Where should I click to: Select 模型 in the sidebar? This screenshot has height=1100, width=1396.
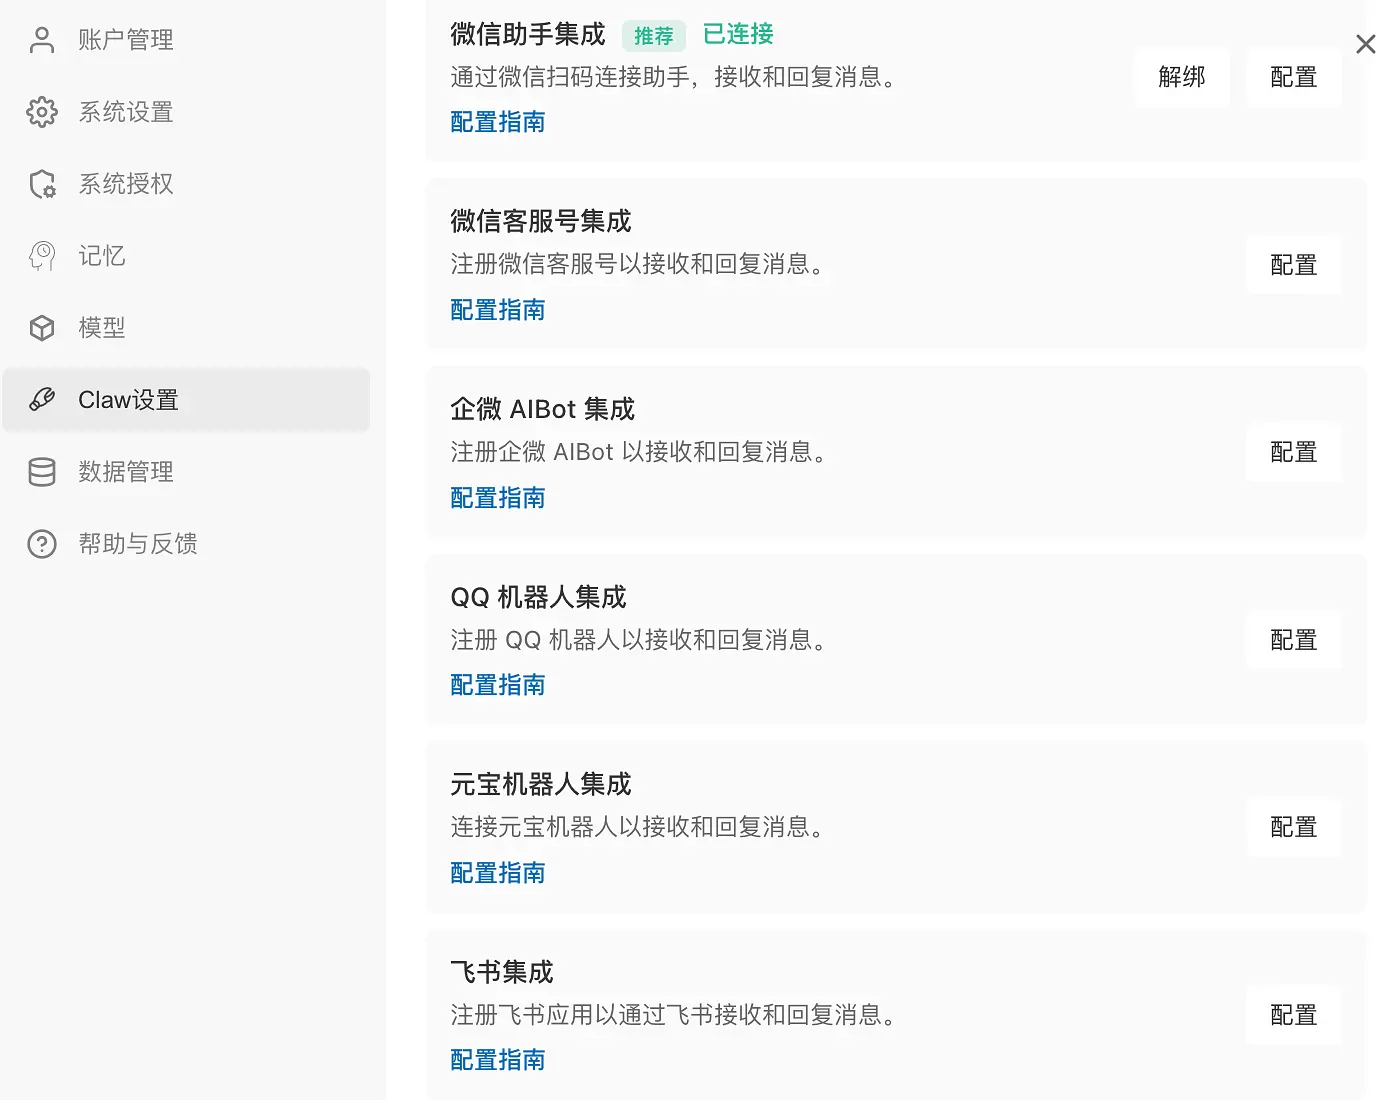[x=186, y=328]
